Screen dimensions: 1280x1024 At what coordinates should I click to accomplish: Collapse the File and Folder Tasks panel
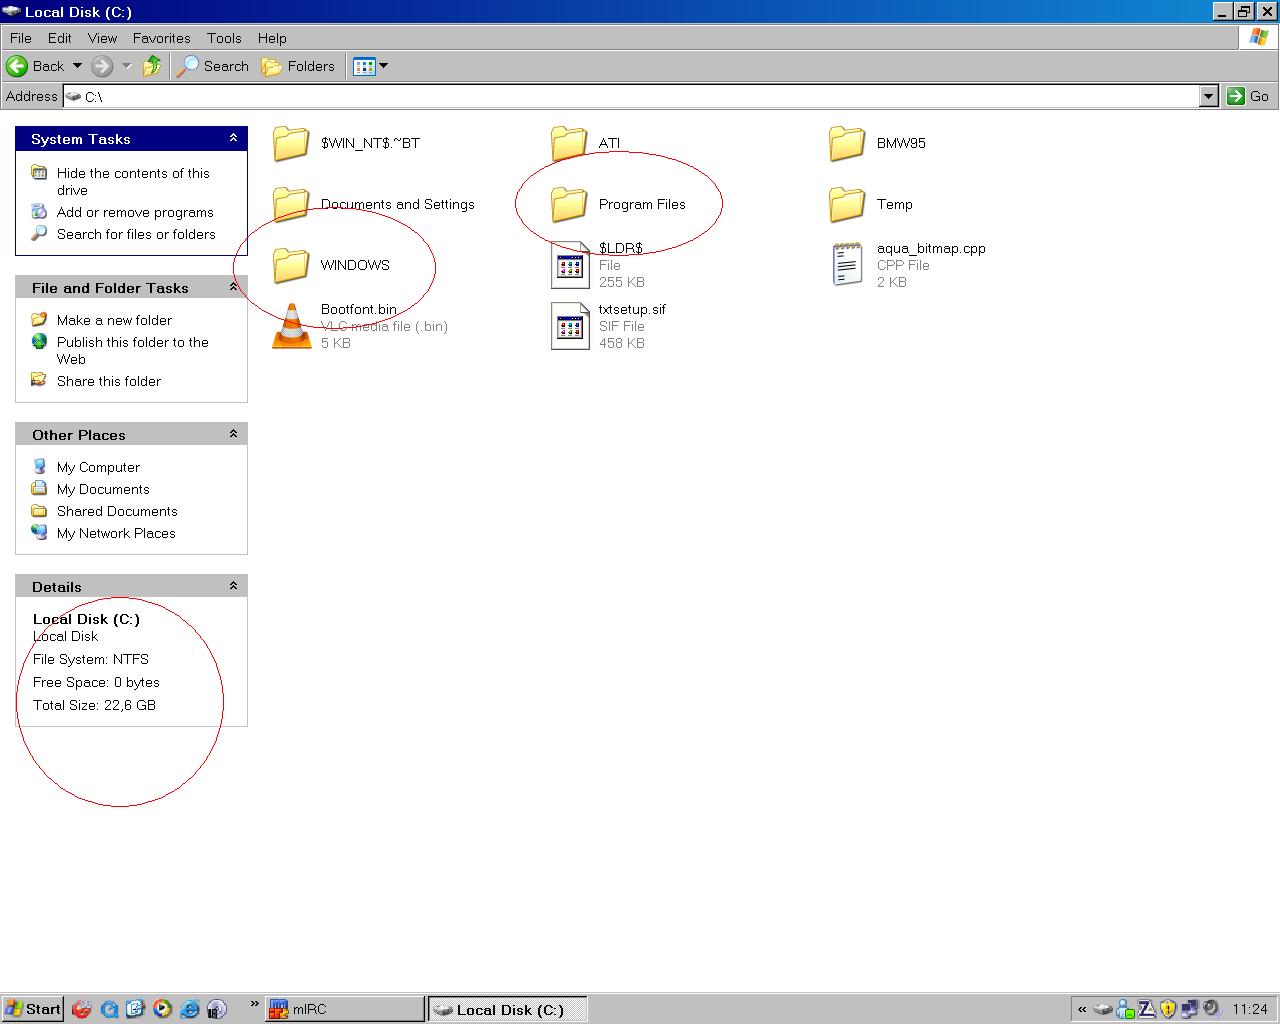click(233, 287)
